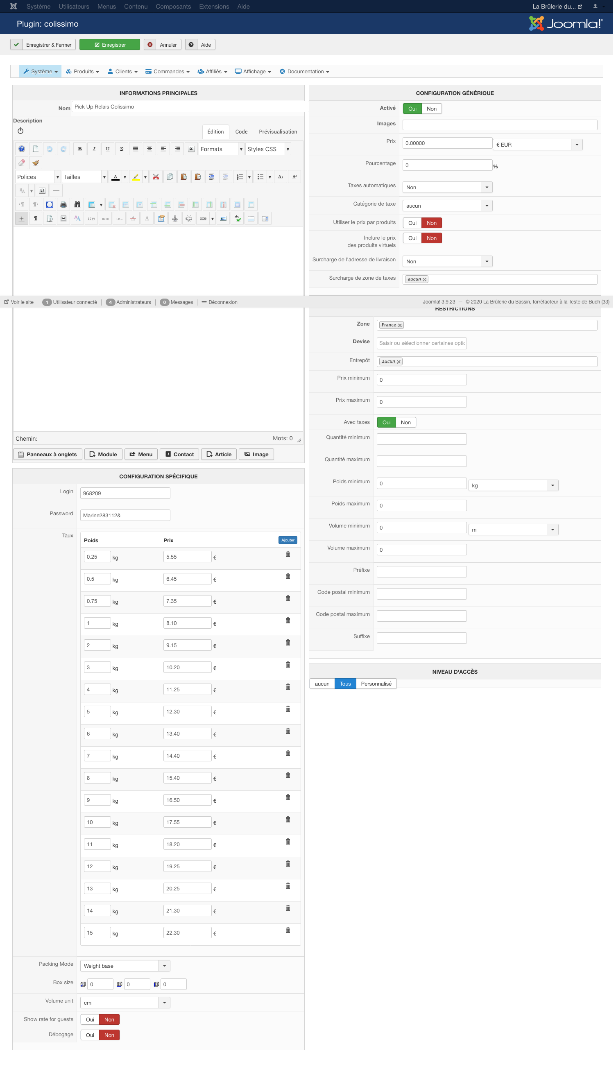Open the Volume unit cm dropdown
The width and height of the screenshot is (613, 1080).
coord(125,1003)
